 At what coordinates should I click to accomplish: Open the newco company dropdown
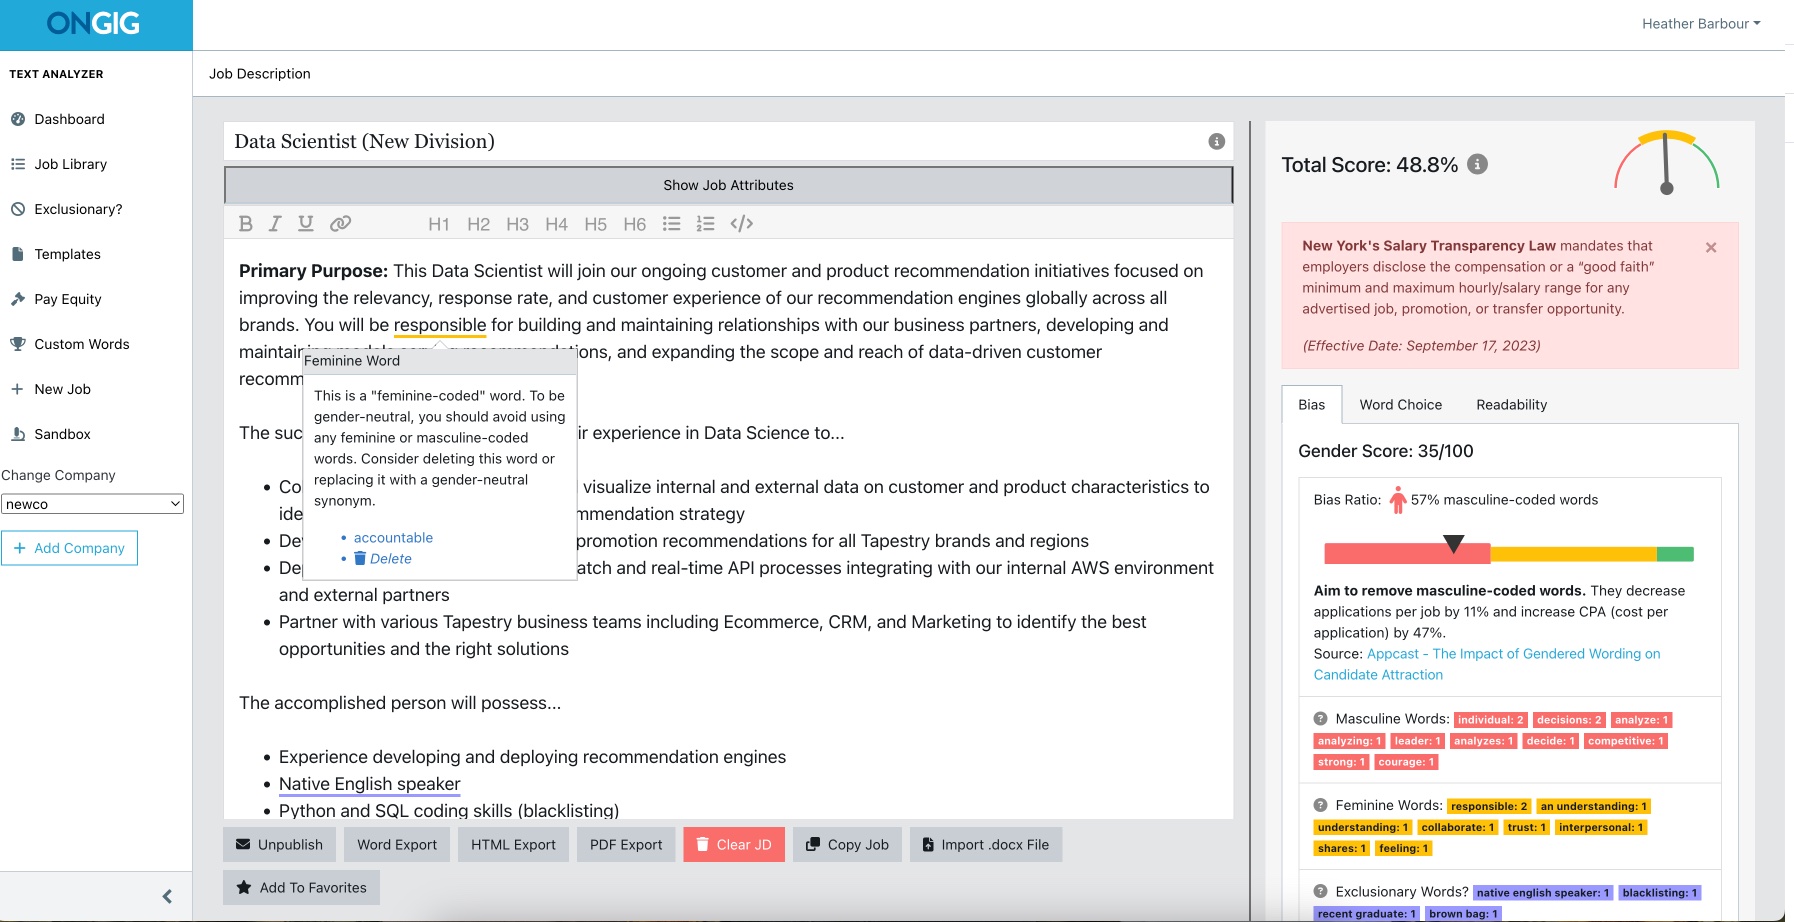click(92, 504)
